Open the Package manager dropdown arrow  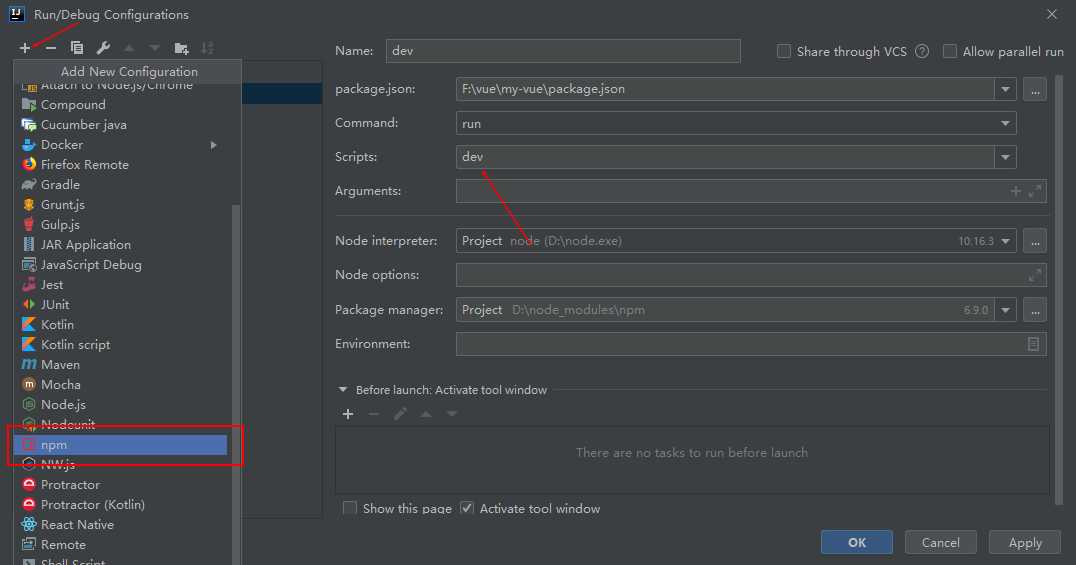pyautogui.click(x=1005, y=310)
